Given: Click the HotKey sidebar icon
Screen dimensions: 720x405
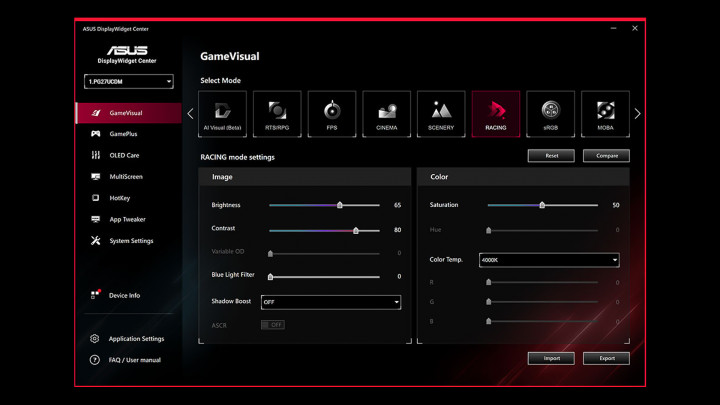Looking at the screenshot, I should [96, 198].
